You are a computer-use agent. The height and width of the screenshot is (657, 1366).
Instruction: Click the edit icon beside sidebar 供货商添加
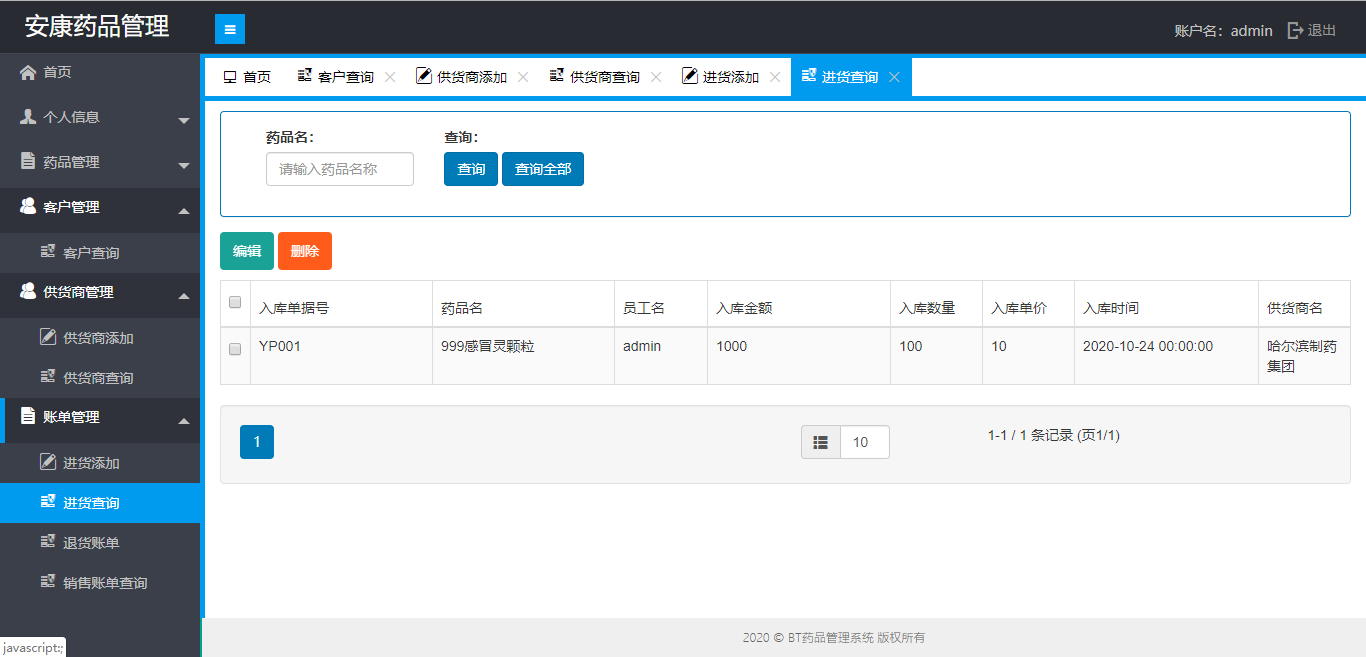47,337
